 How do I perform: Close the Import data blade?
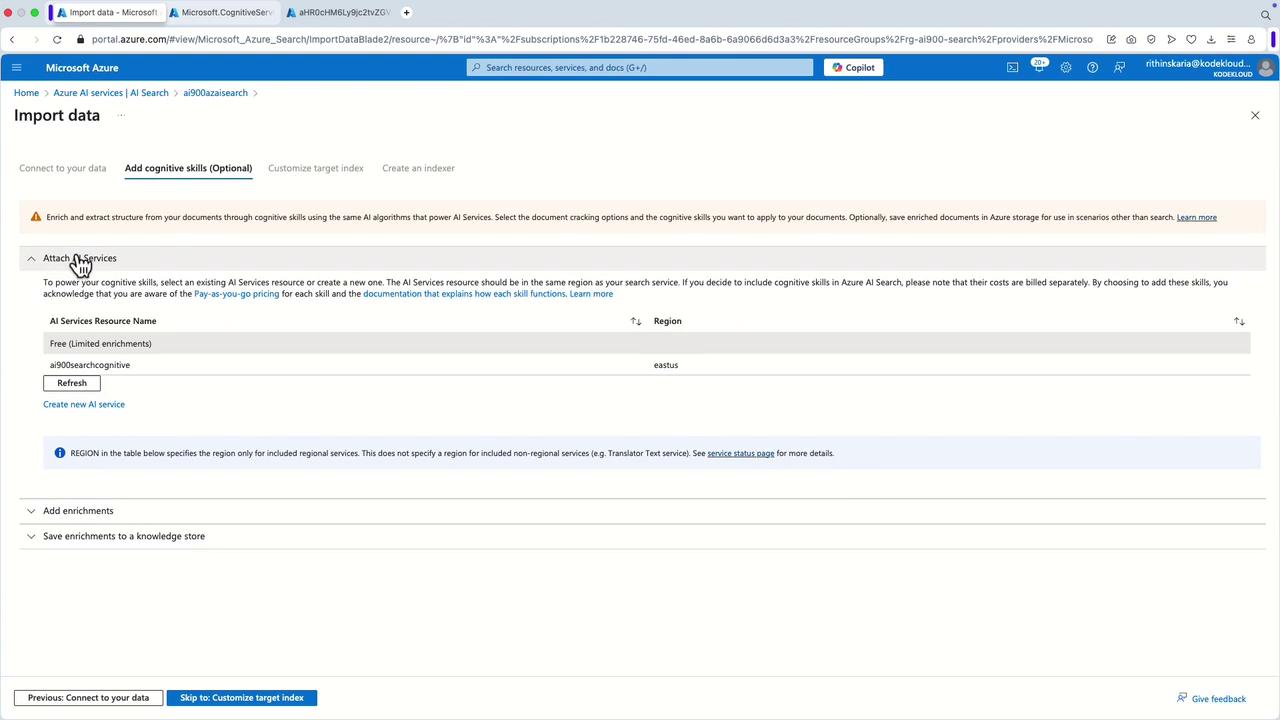(1255, 115)
